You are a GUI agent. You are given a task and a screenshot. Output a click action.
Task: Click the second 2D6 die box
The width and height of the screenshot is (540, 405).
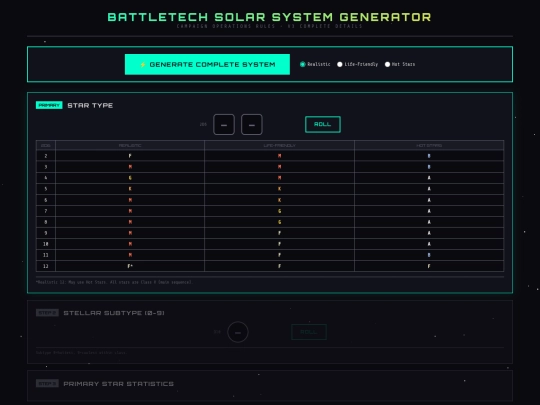pos(252,125)
